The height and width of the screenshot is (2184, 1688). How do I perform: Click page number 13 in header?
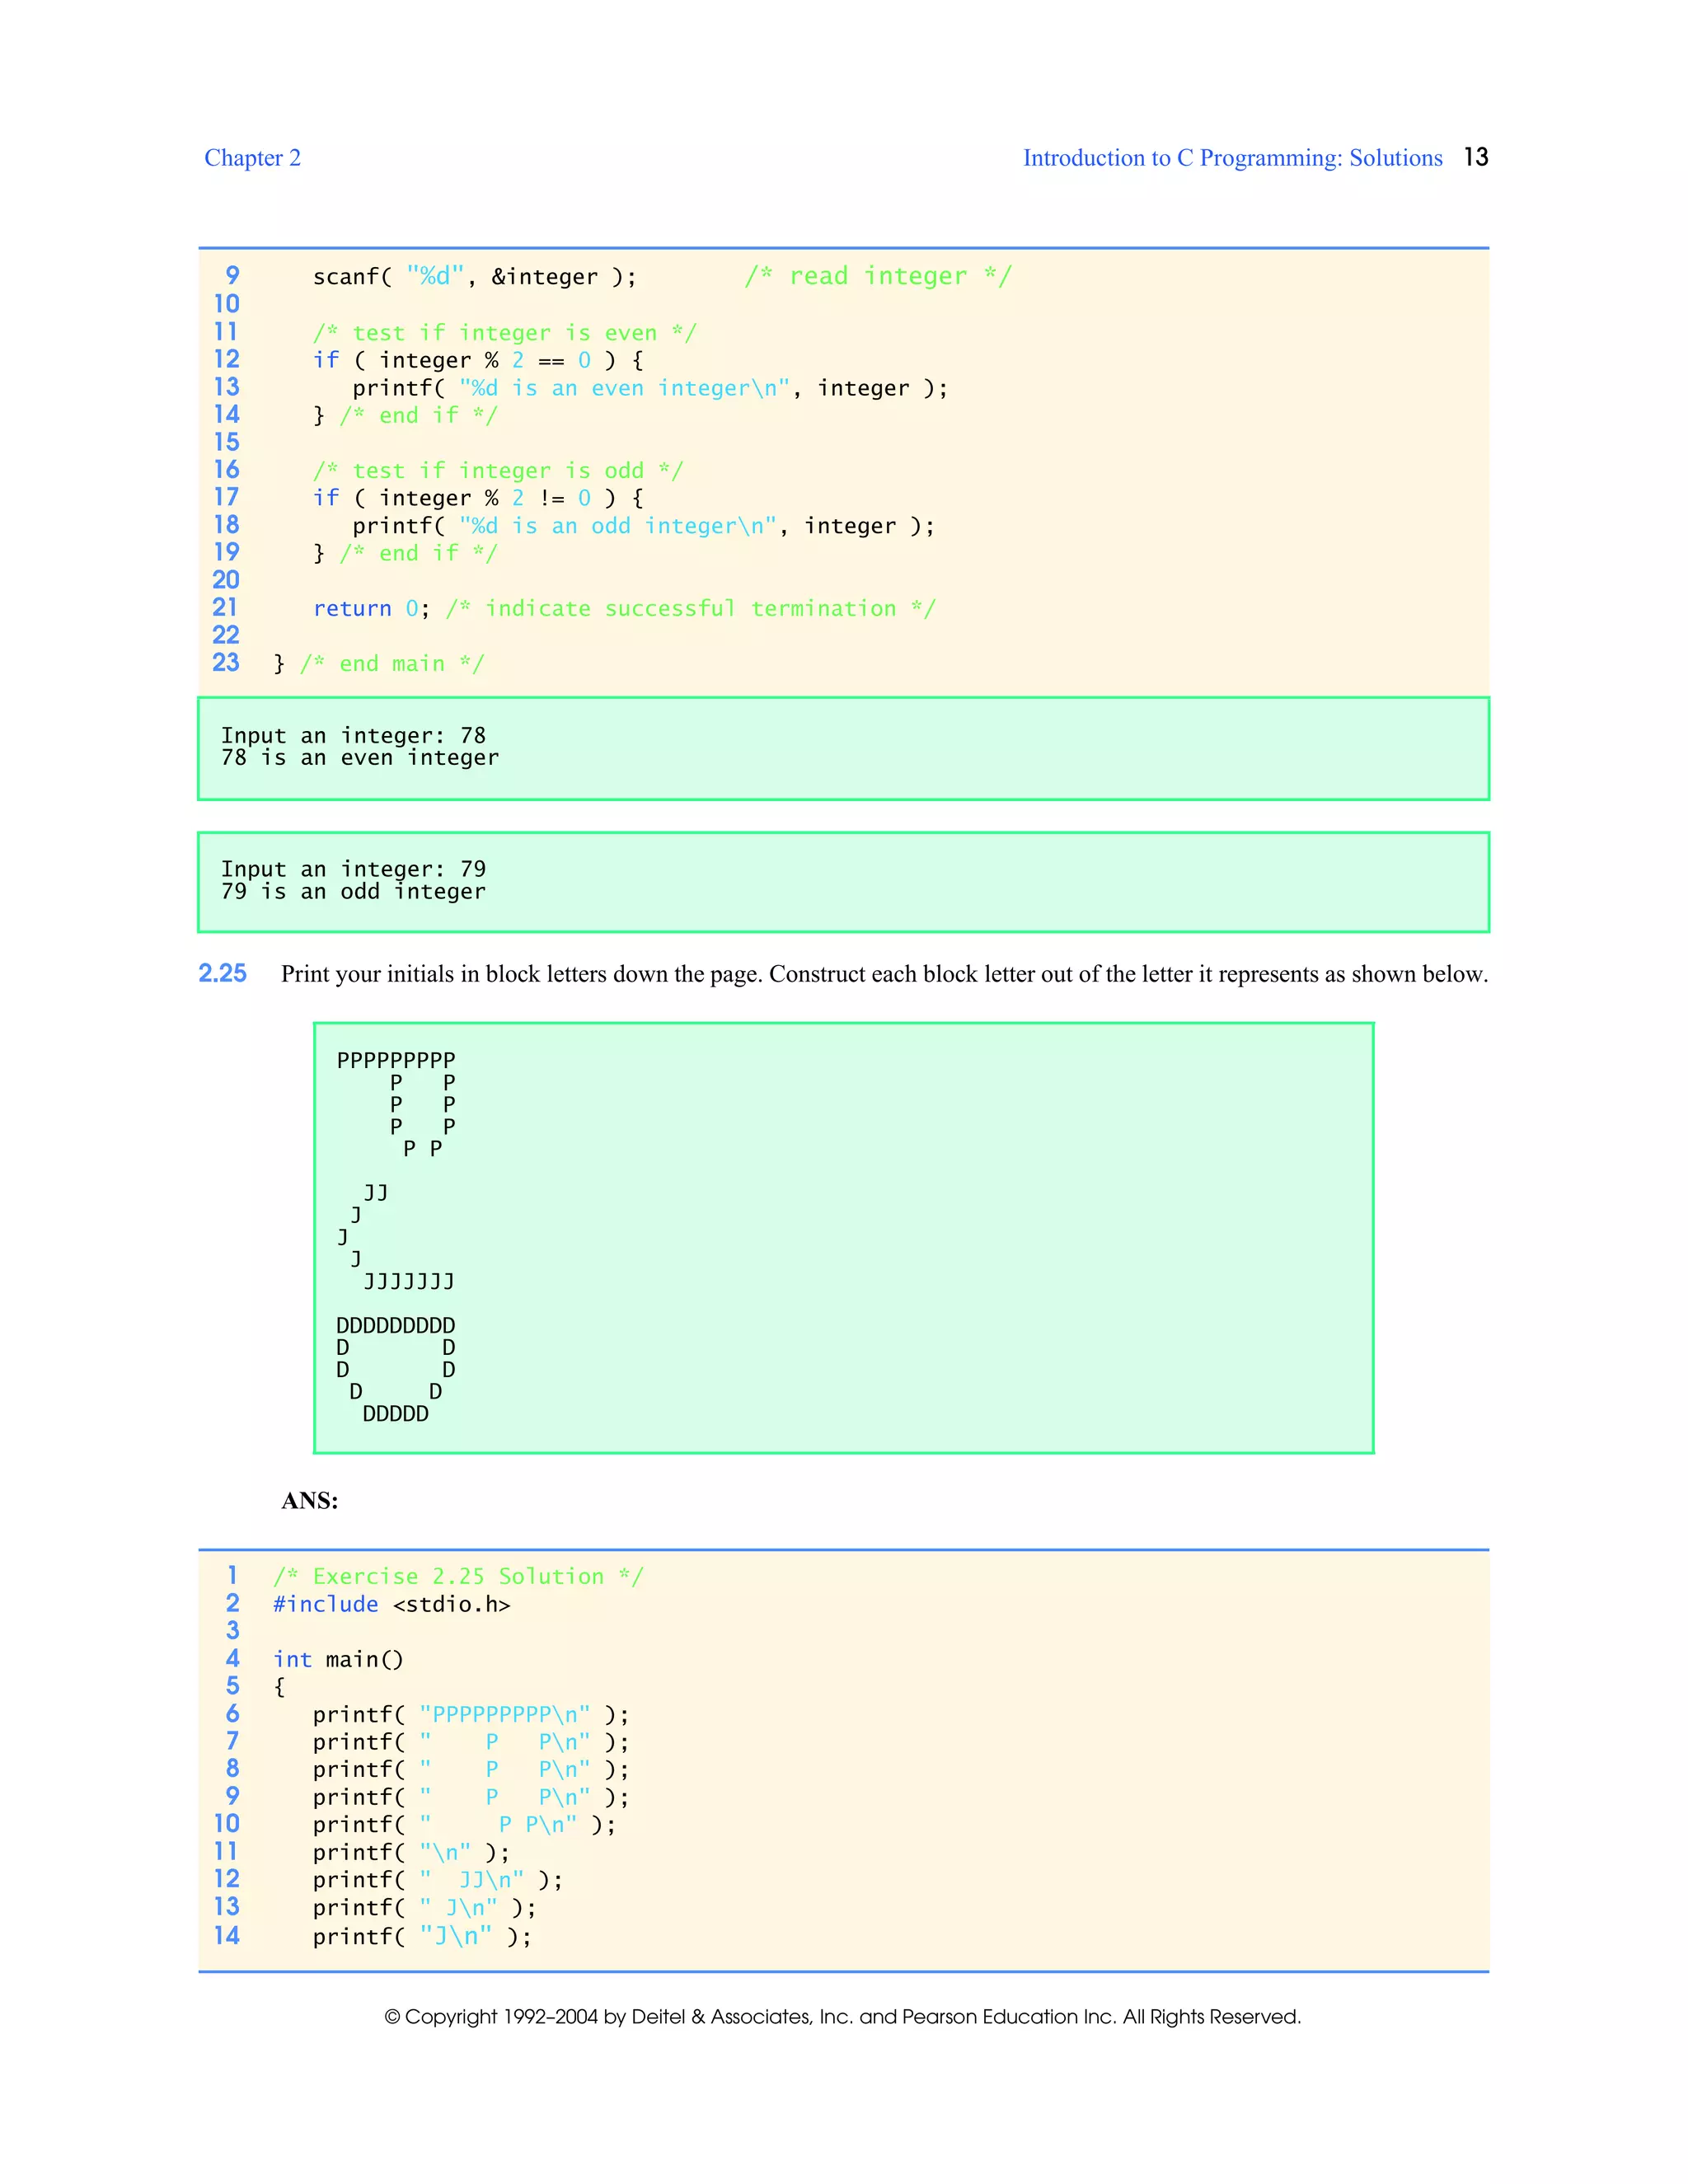point(1475,157)
